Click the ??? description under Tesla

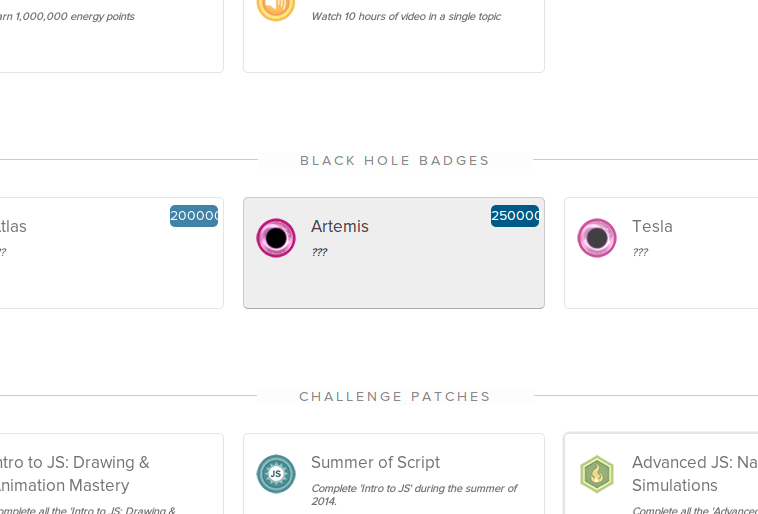pyautogui.click(x=640, y=252)
